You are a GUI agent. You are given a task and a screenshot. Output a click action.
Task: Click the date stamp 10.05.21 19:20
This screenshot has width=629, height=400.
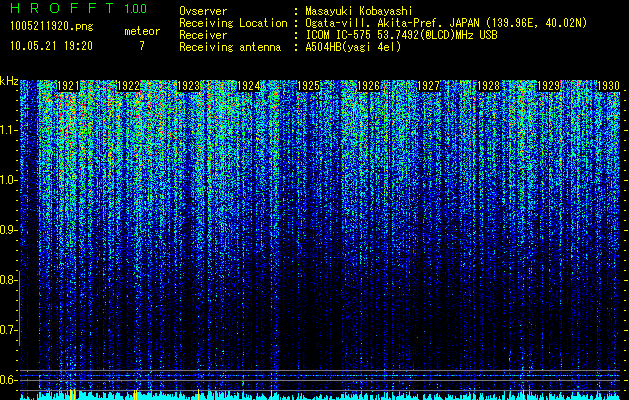click(x=51, y=46)
